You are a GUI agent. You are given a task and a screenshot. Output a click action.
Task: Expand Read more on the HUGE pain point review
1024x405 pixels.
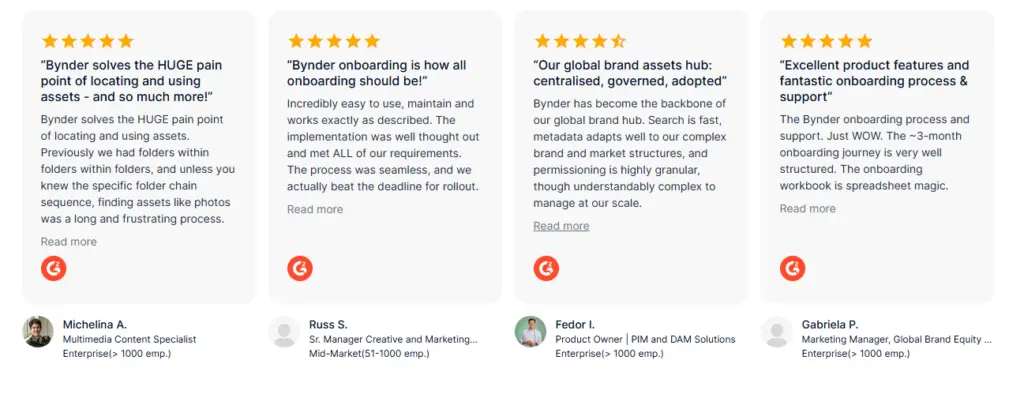click(x=69, y=242)
